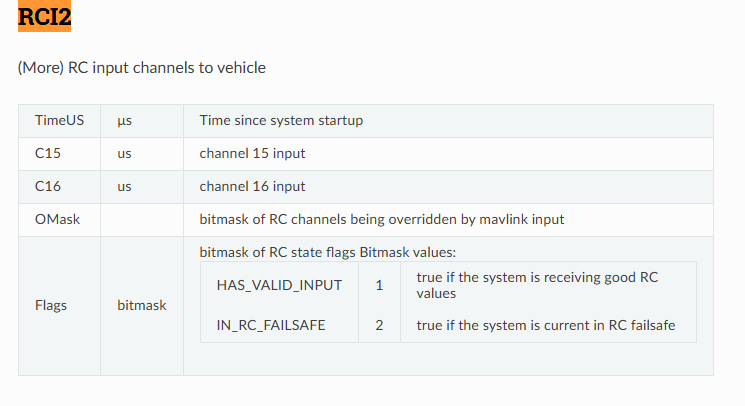Click the µs unit cell

click(x=142, y=121)
